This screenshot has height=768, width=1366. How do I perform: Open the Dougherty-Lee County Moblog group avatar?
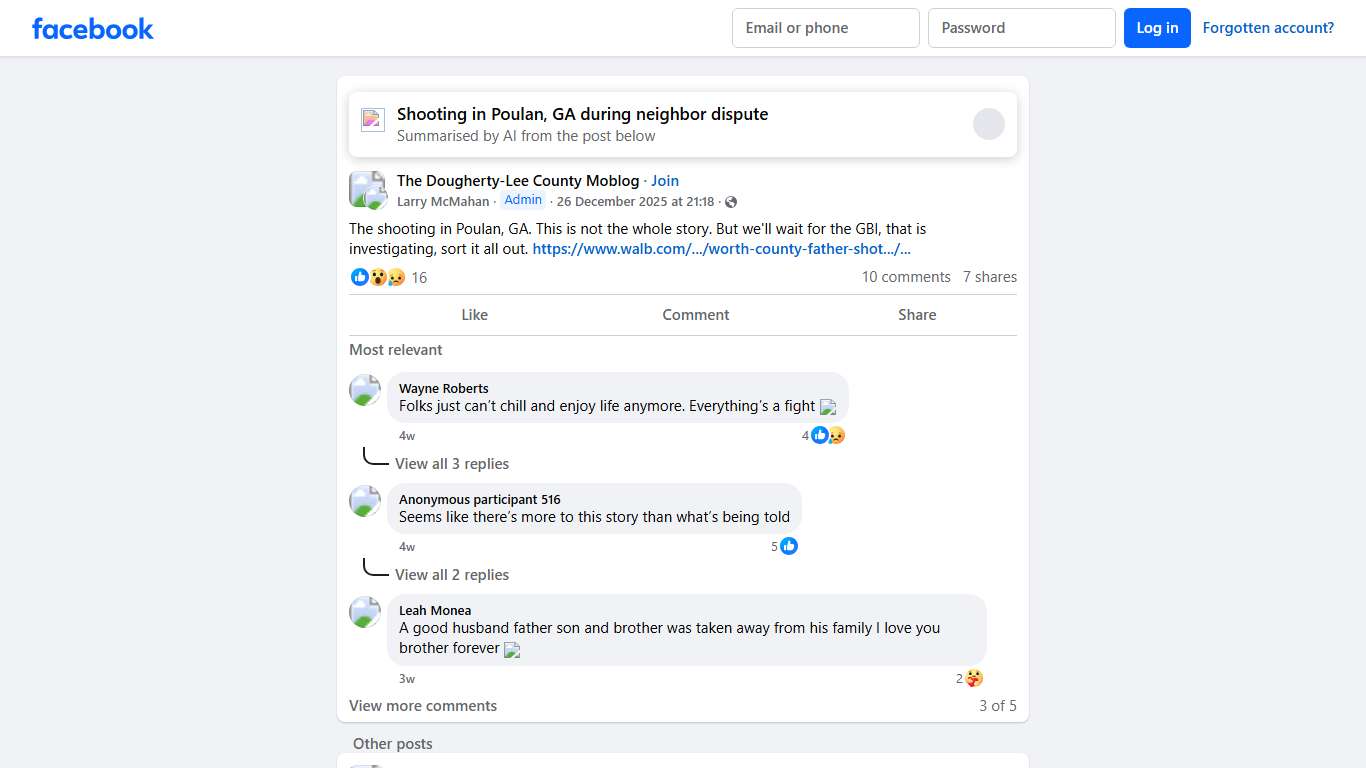(x=367, y=189)
